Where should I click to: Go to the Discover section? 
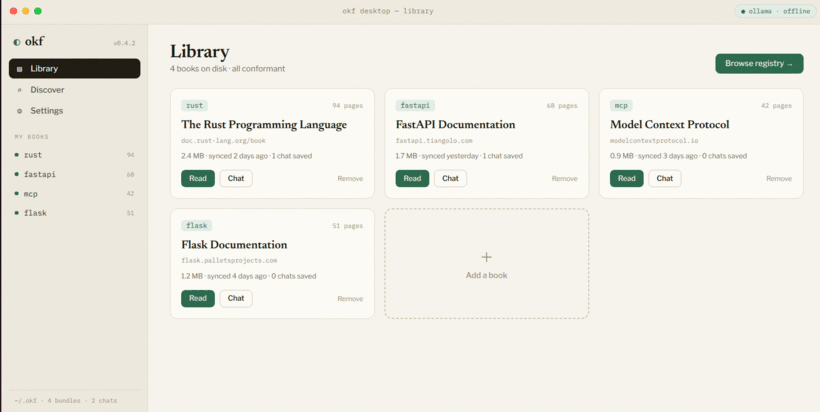tap(74, 90)
